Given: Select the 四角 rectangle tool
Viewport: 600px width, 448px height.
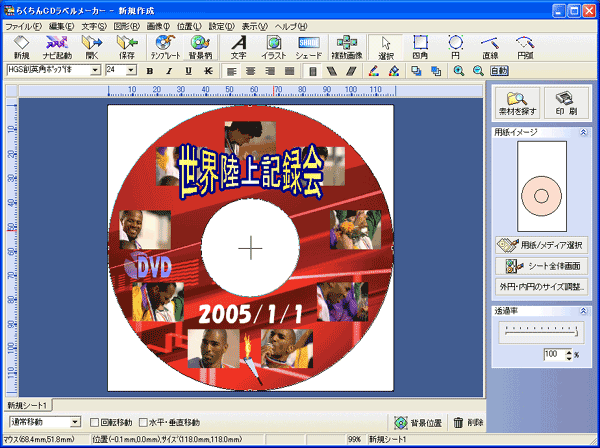Looking at the screenshot, I should click(x=420, y=47).
